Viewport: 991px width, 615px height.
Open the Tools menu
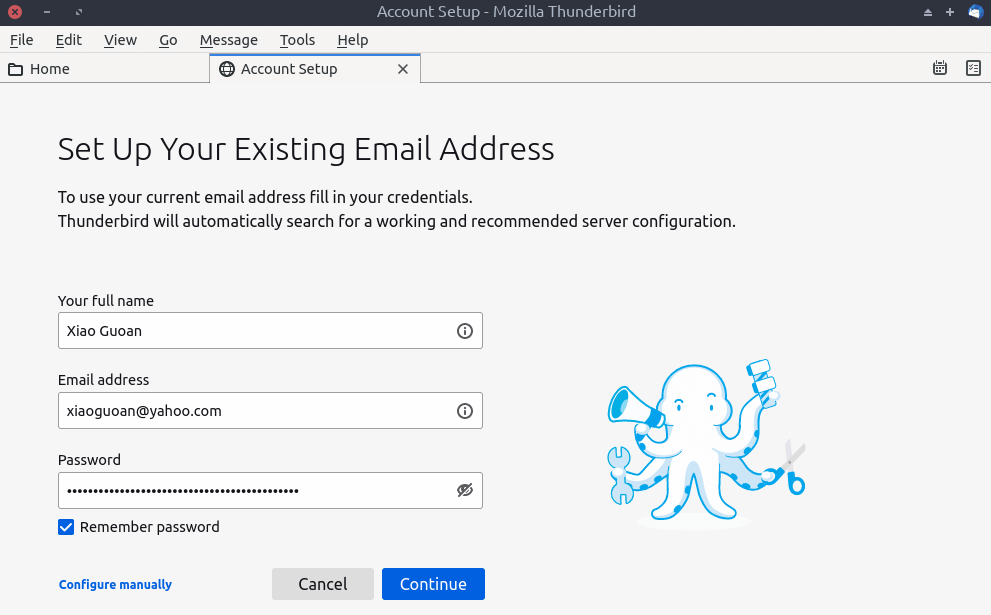pyautogui.click(x=297, y=40)
